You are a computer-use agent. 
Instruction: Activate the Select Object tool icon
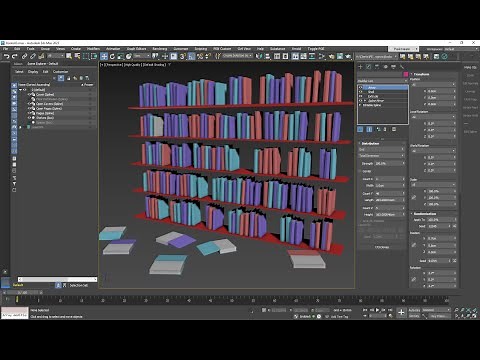coord(69,56)
